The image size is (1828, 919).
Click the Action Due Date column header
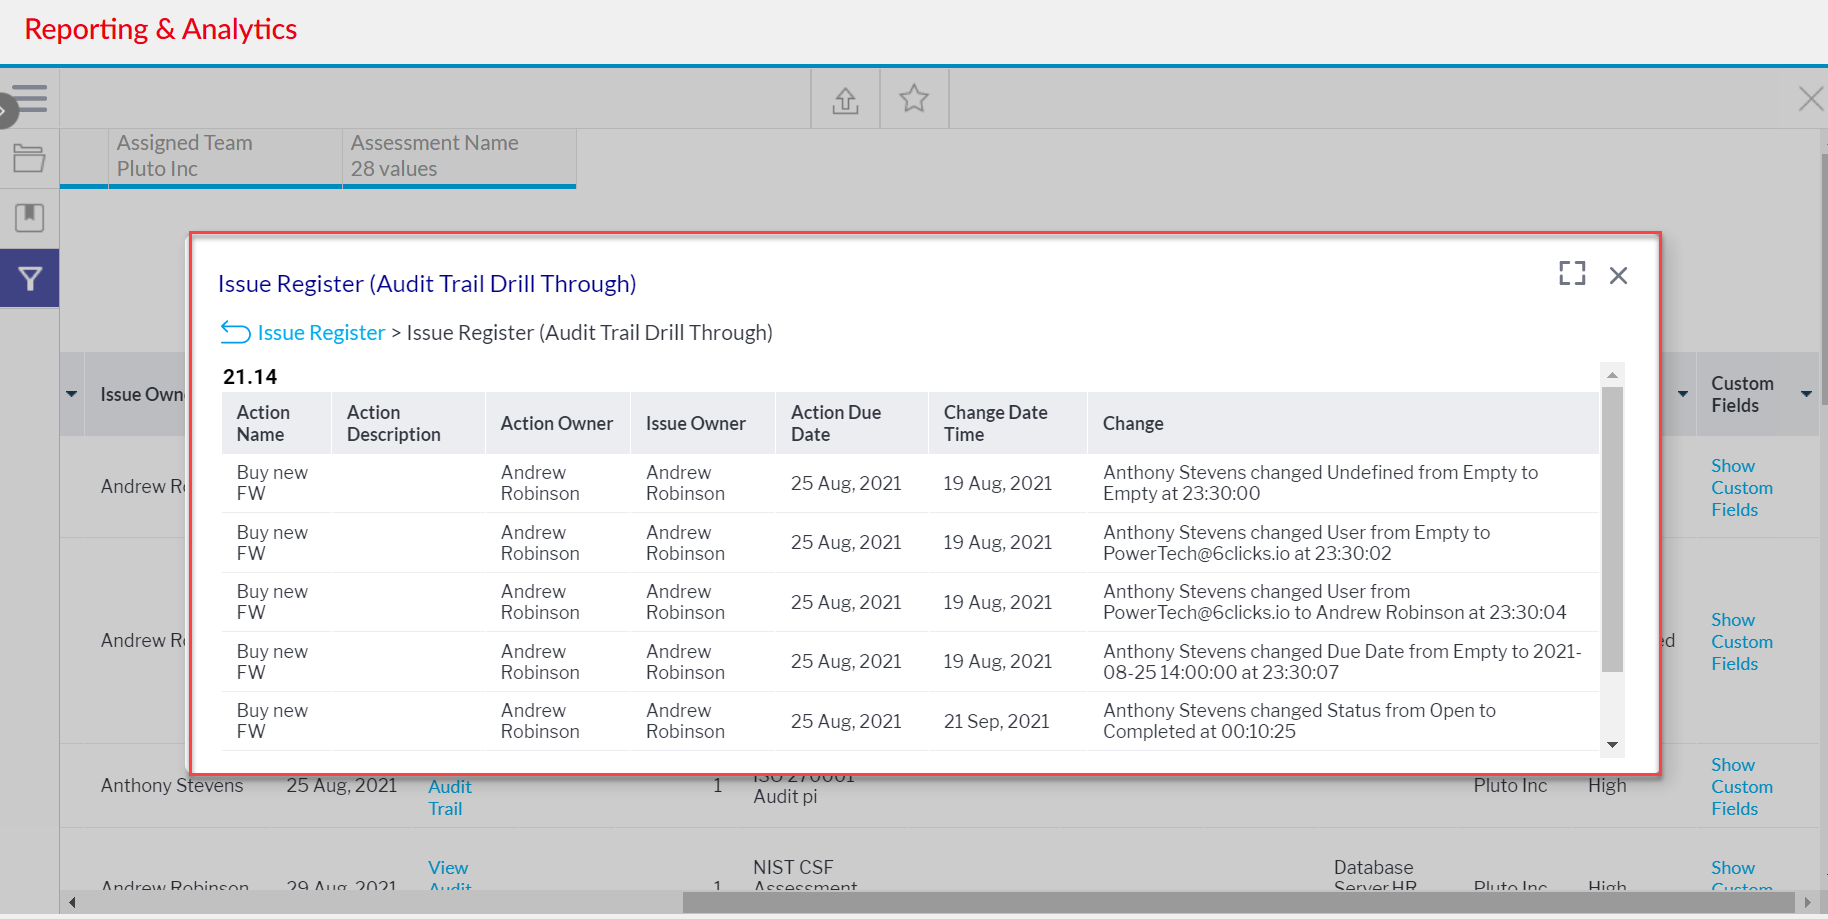pos(836,423)
